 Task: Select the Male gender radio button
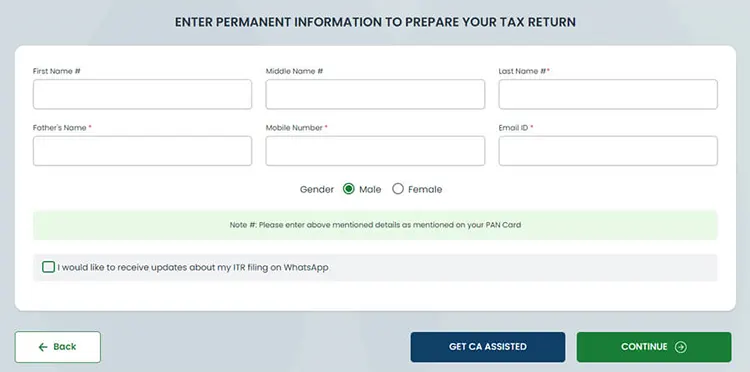coord(349,189)
